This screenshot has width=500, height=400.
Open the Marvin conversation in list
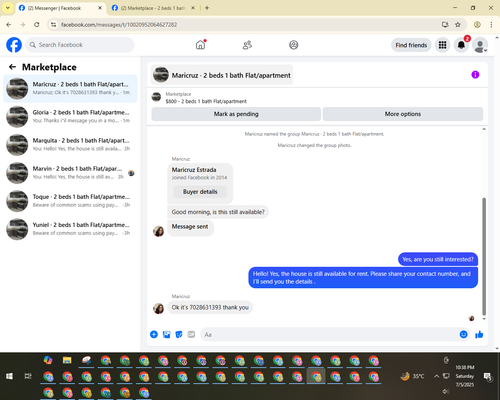pyautogui.click(x=70, y=173)
